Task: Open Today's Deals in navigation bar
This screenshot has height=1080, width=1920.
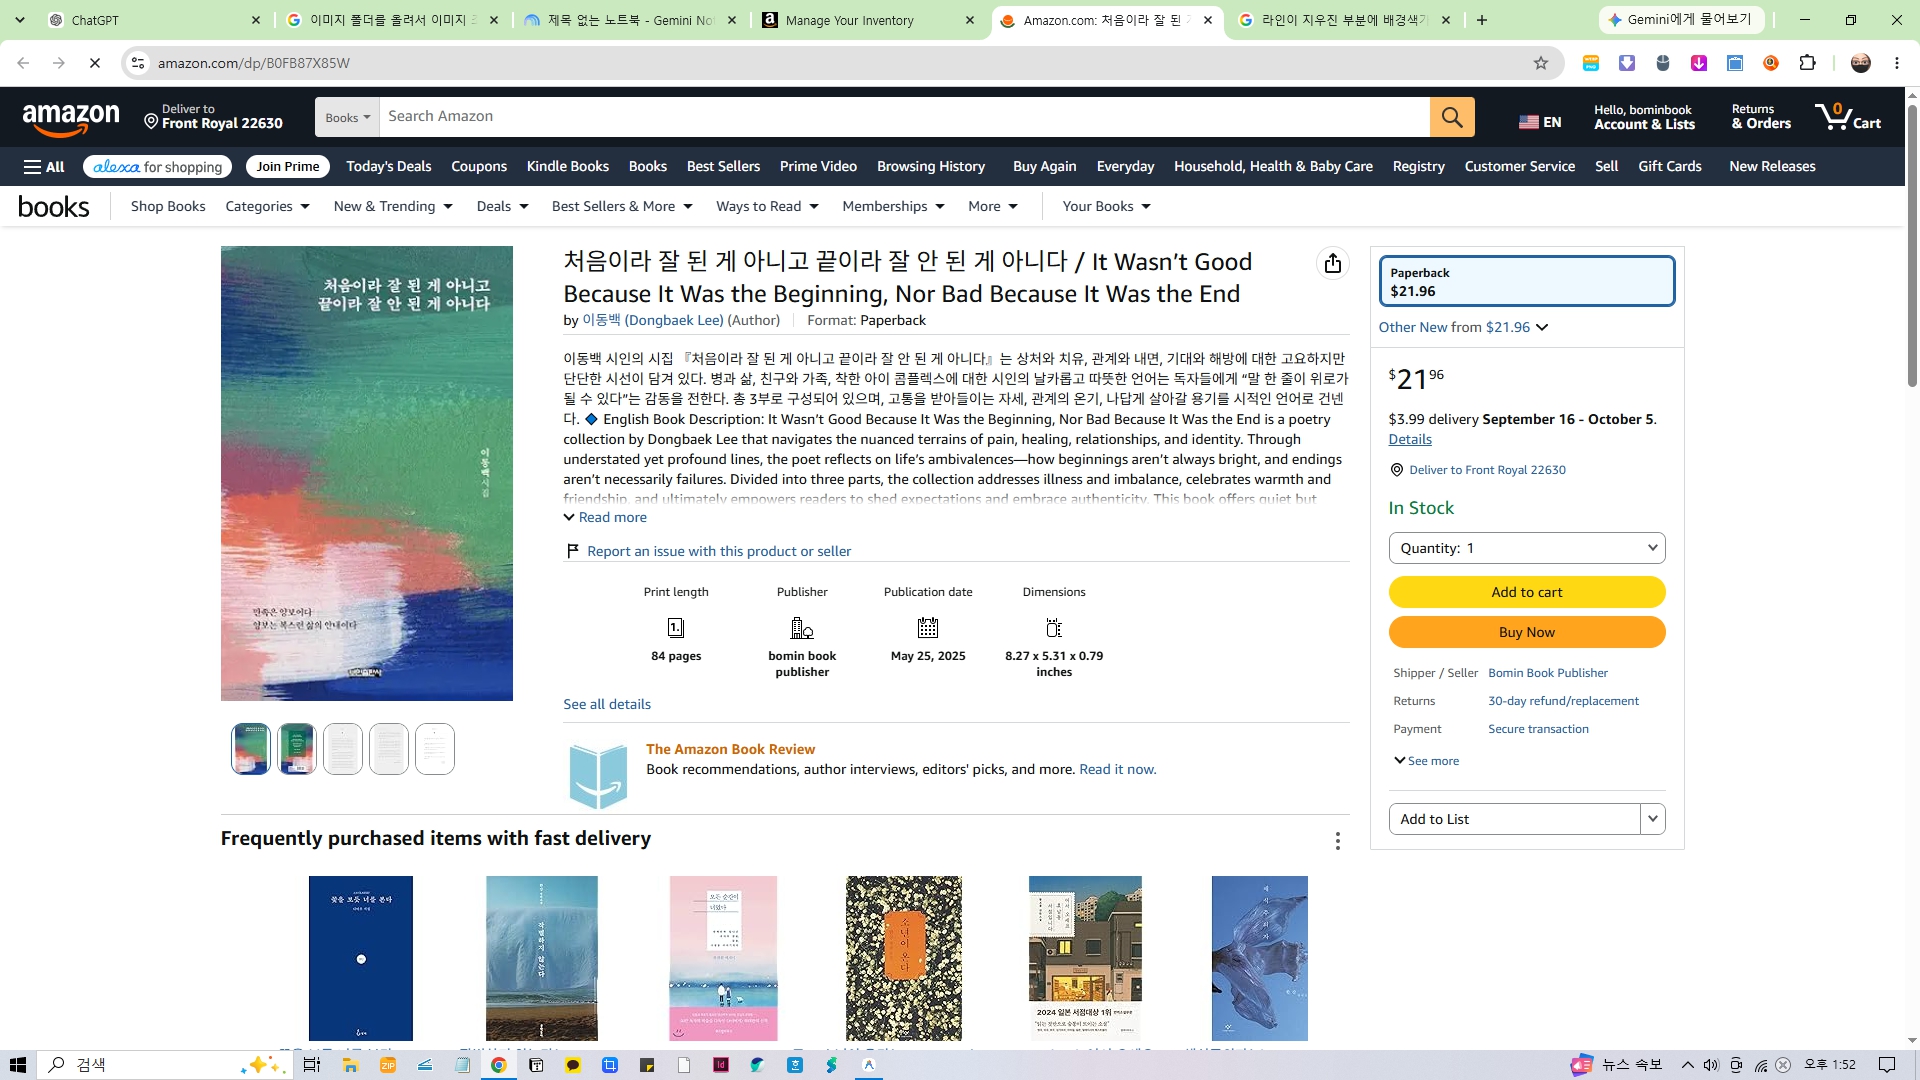Action: click(x=389, y=167)
